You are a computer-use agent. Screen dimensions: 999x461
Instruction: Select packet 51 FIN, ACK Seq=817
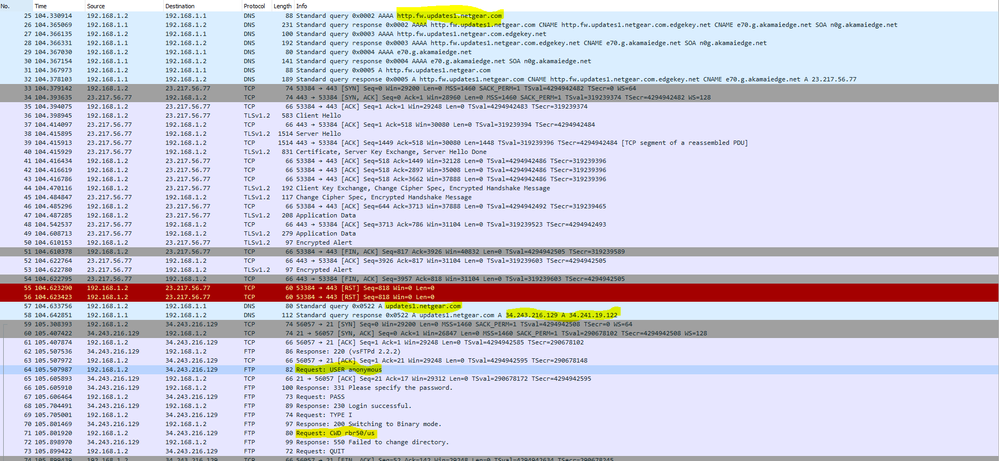click(x=500, y=251)
